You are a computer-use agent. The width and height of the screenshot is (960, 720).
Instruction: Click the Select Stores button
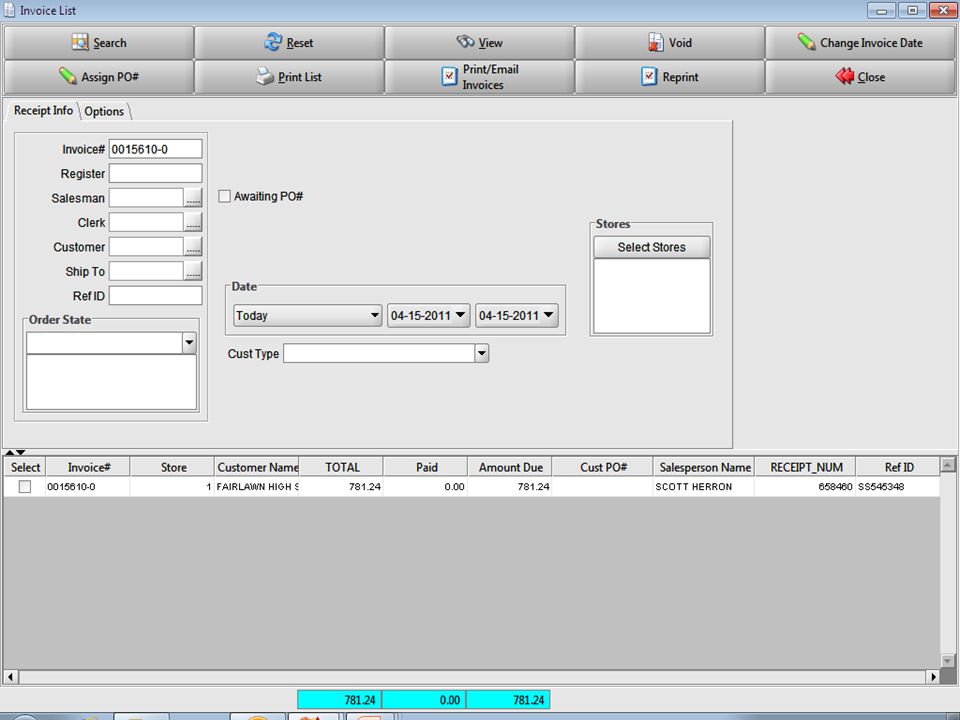point(651,247)
